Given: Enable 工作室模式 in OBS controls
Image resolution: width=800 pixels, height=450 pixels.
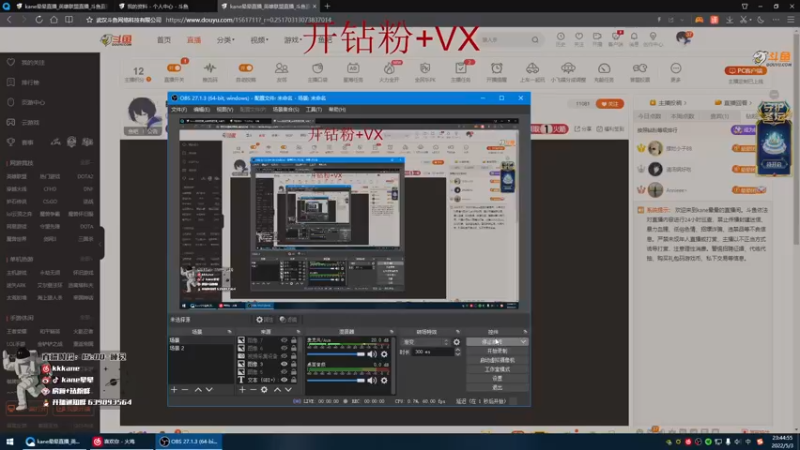Looking at the screenshot, I should point(497,369).
